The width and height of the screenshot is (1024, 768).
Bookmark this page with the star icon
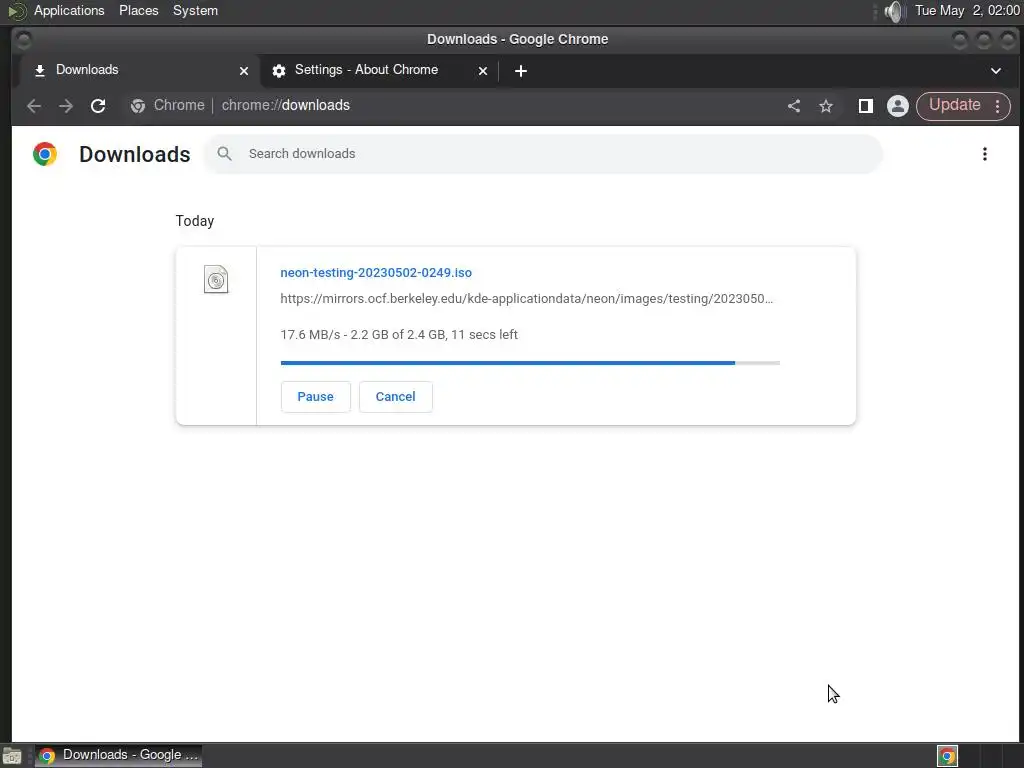coord(826,106)
